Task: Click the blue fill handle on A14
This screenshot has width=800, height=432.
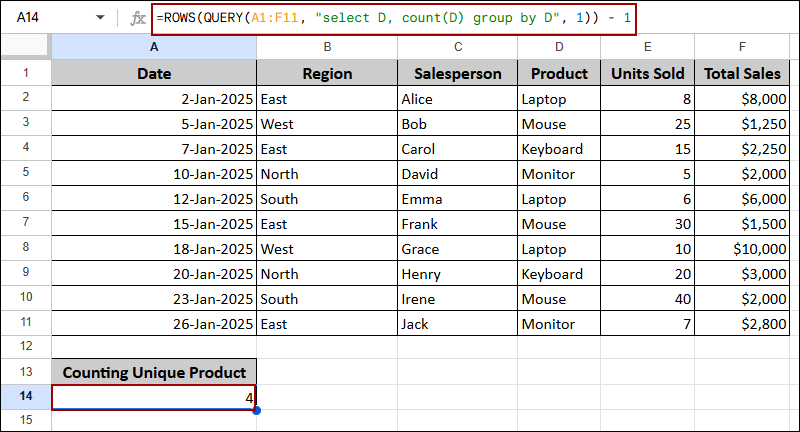Action: point(256,410)
